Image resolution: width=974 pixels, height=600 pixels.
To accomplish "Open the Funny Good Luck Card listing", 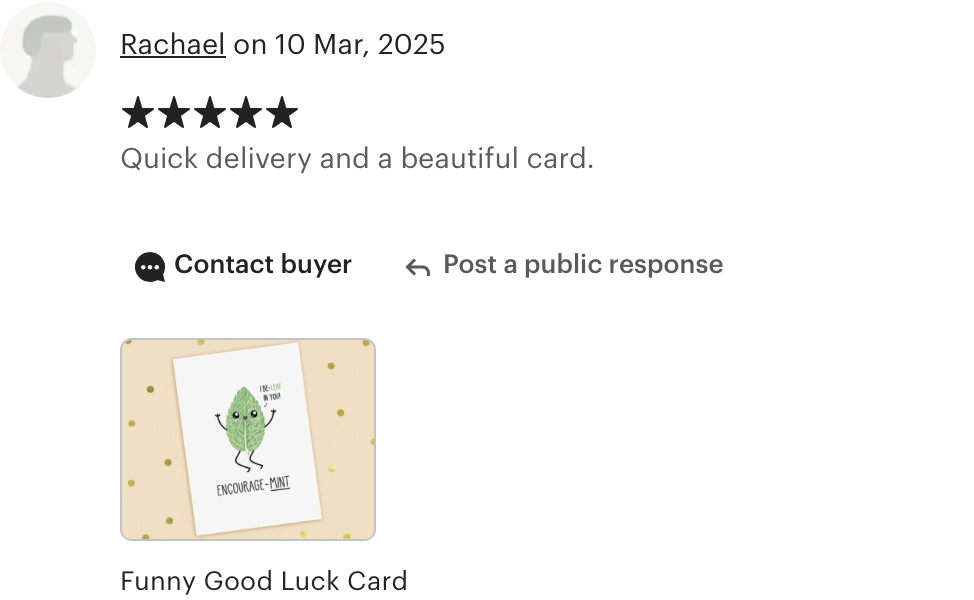I will [x=264, y=581].
